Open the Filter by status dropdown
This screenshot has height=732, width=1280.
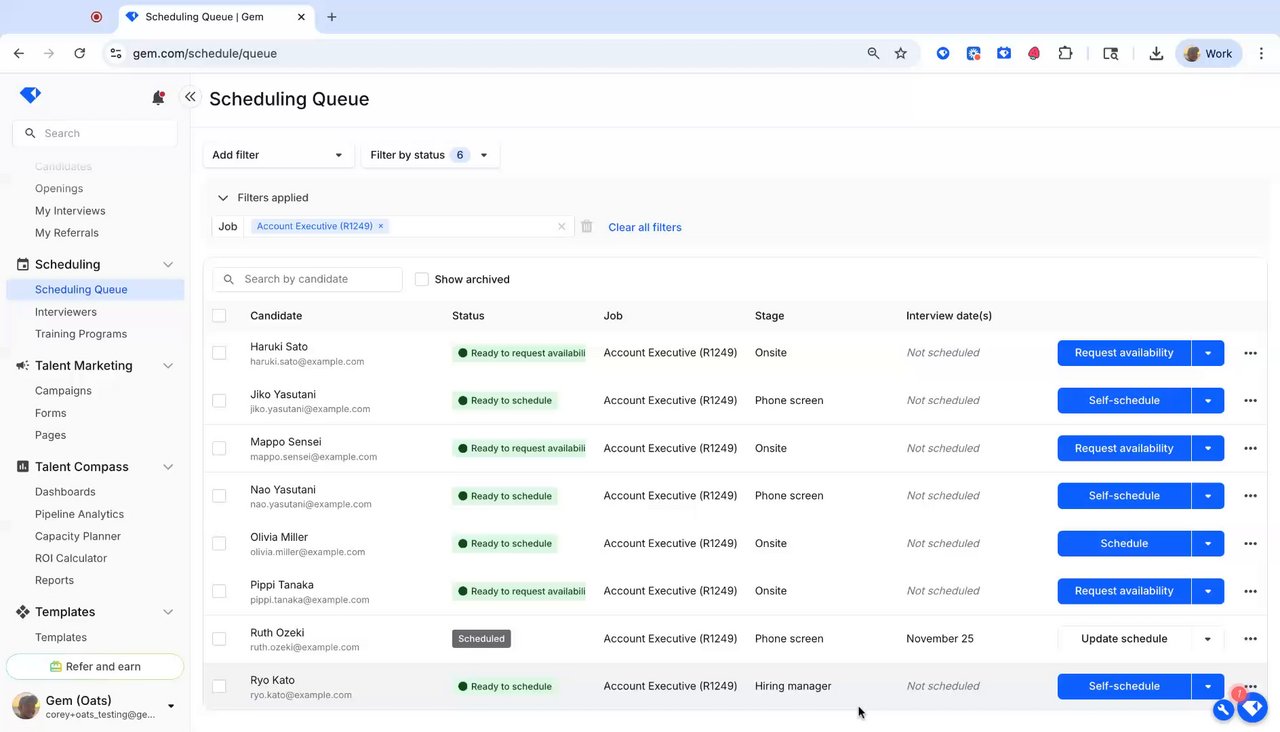click(x=429, y=155)
